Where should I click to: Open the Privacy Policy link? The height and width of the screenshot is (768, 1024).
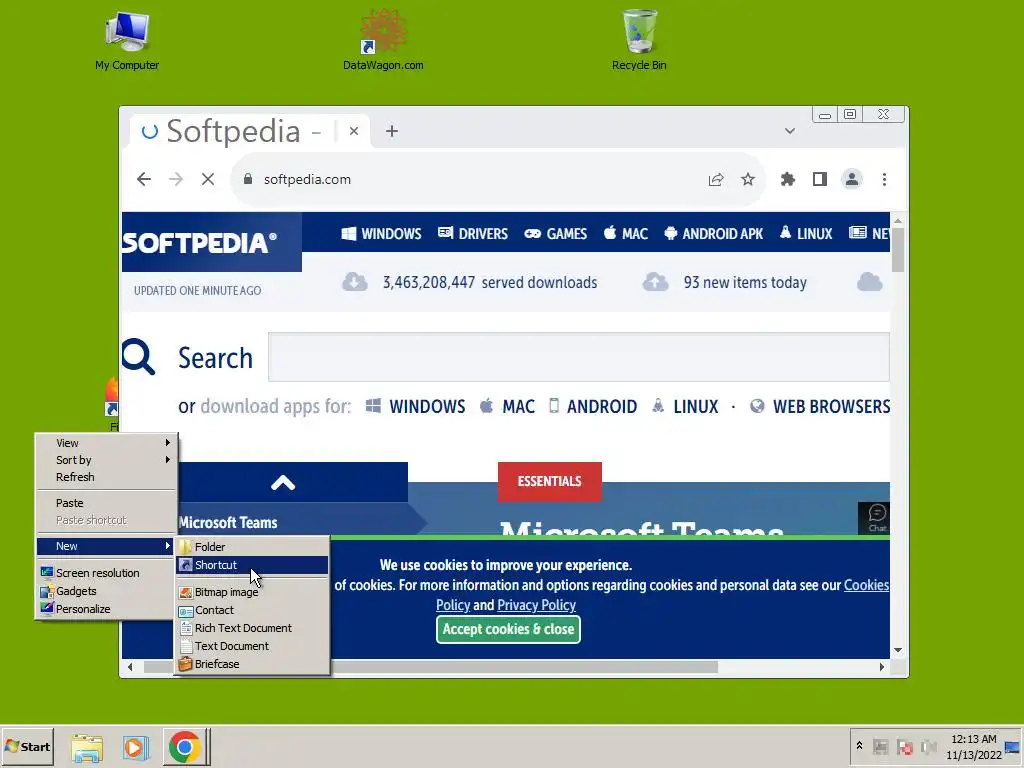click(536, 605)
